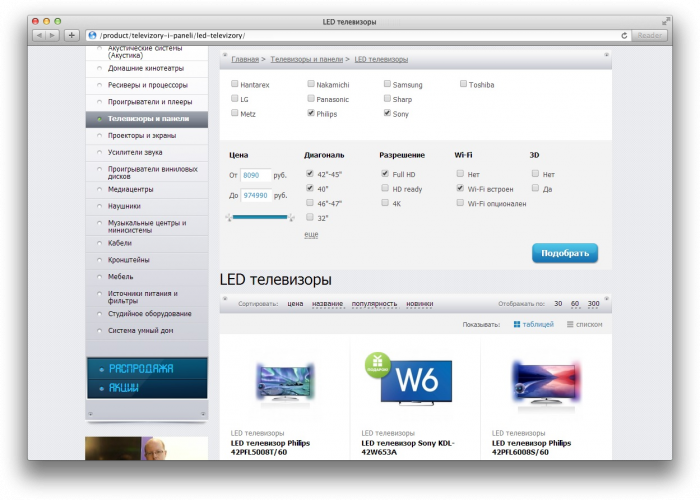Screen dimensions: 700x500
Task: Uncheck the Wi-Fi встроен checkbox
Action: point(460,188)
